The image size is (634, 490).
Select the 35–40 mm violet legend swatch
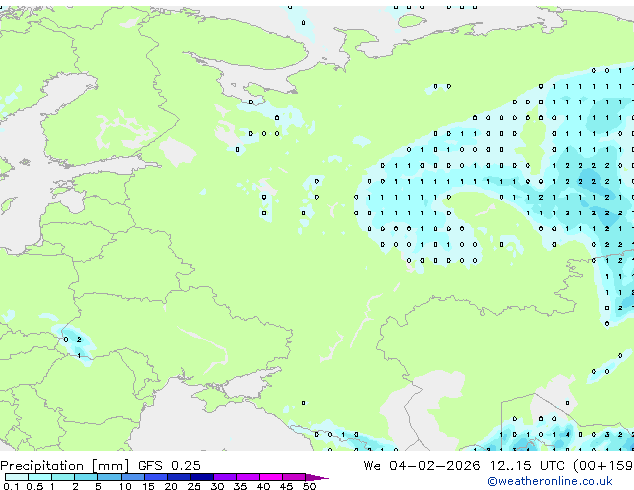pos(248,477)
